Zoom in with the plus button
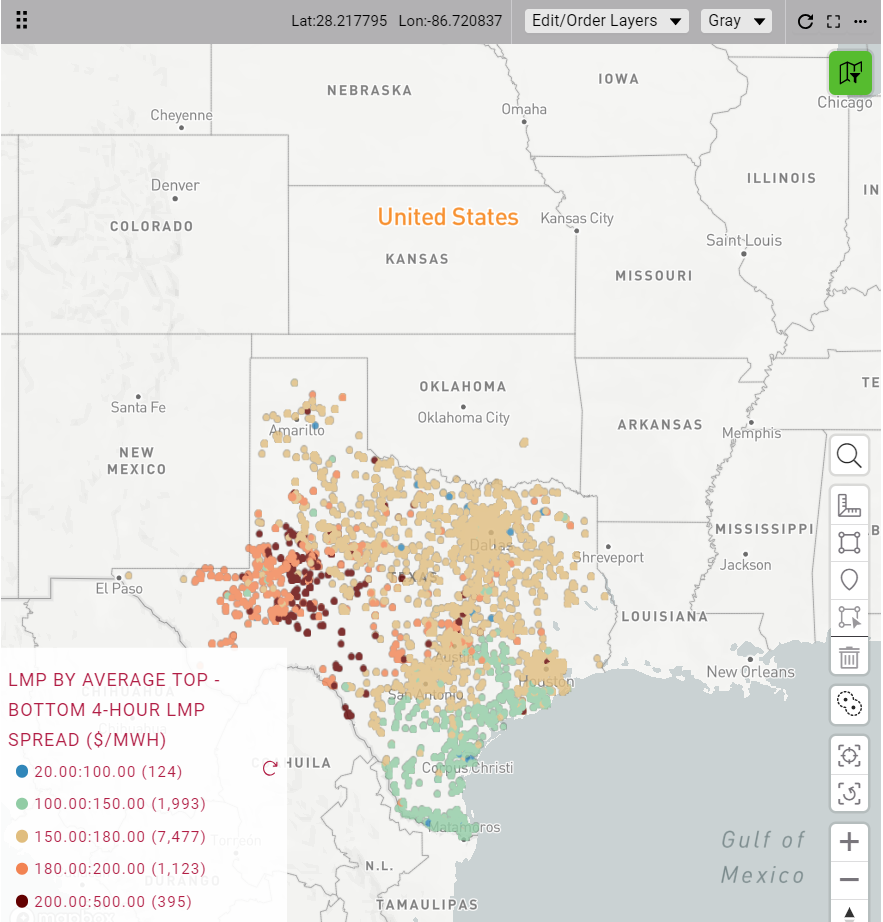The height and width of the screenshot is (922, 883). click(x=849, y=842)
